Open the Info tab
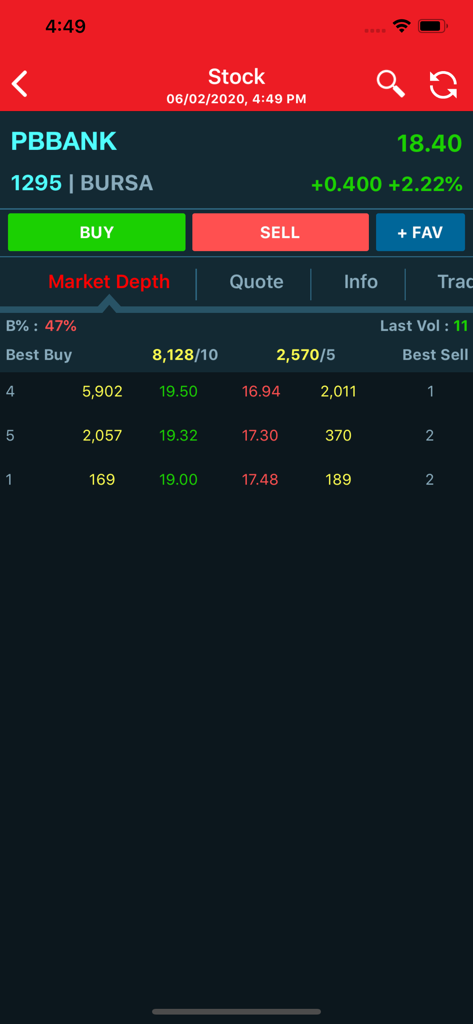Screen dimensions: 473x1024 coord(361,281)
